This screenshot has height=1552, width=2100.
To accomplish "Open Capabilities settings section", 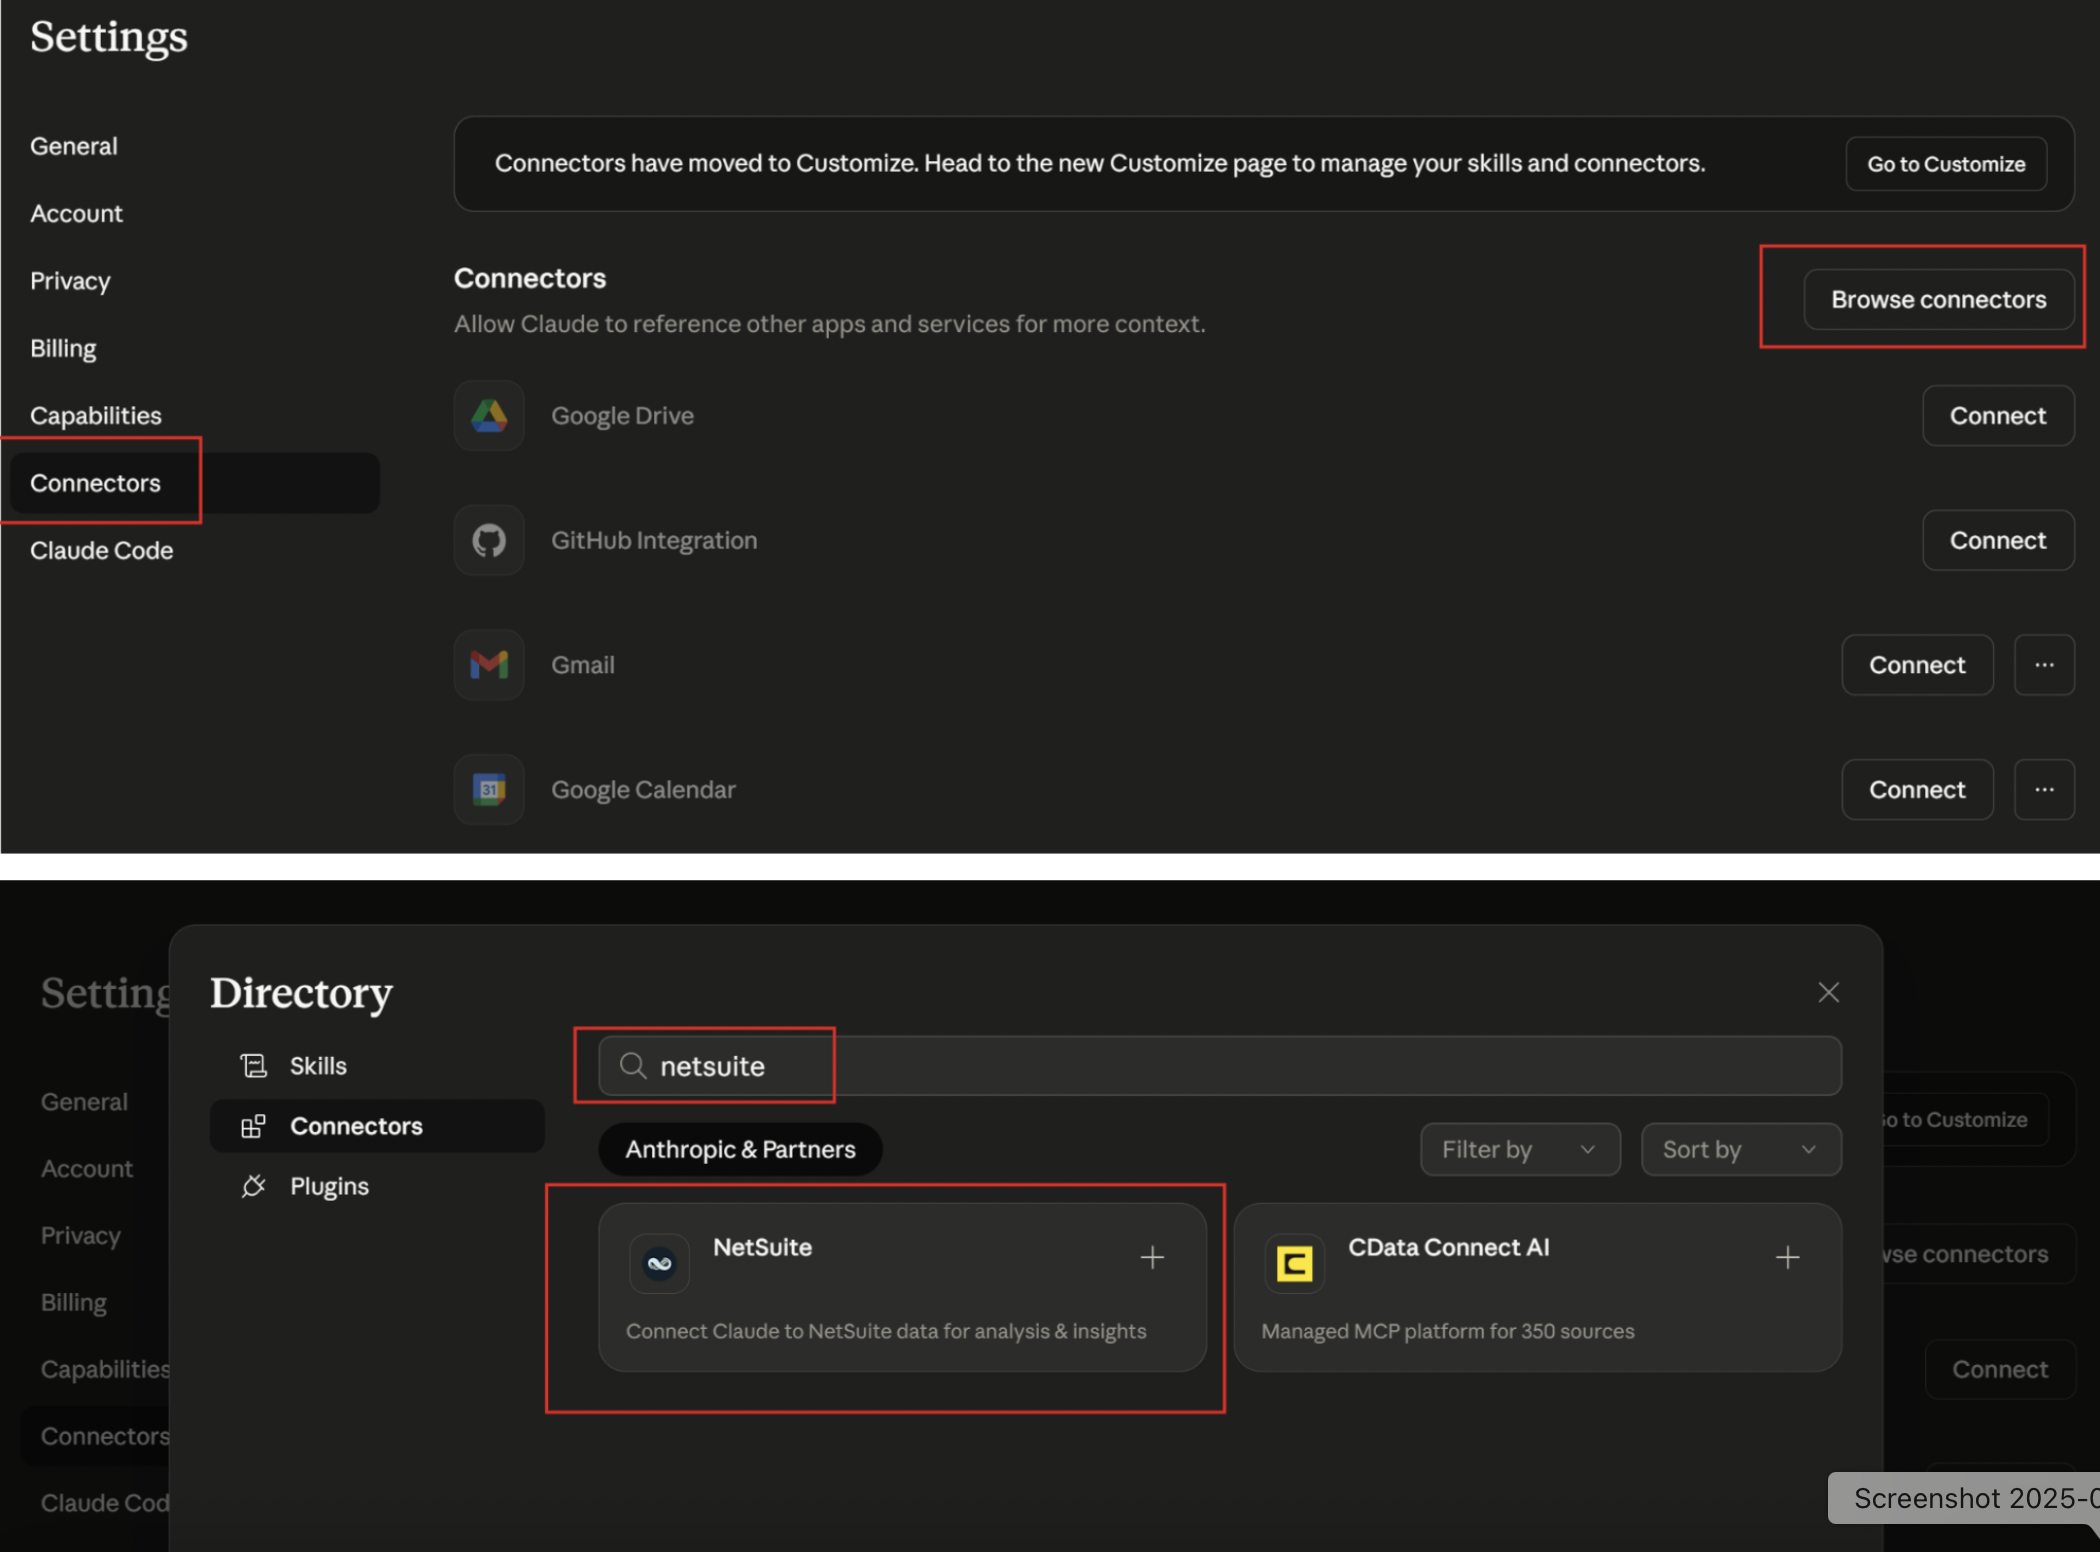I will (96, 415).
